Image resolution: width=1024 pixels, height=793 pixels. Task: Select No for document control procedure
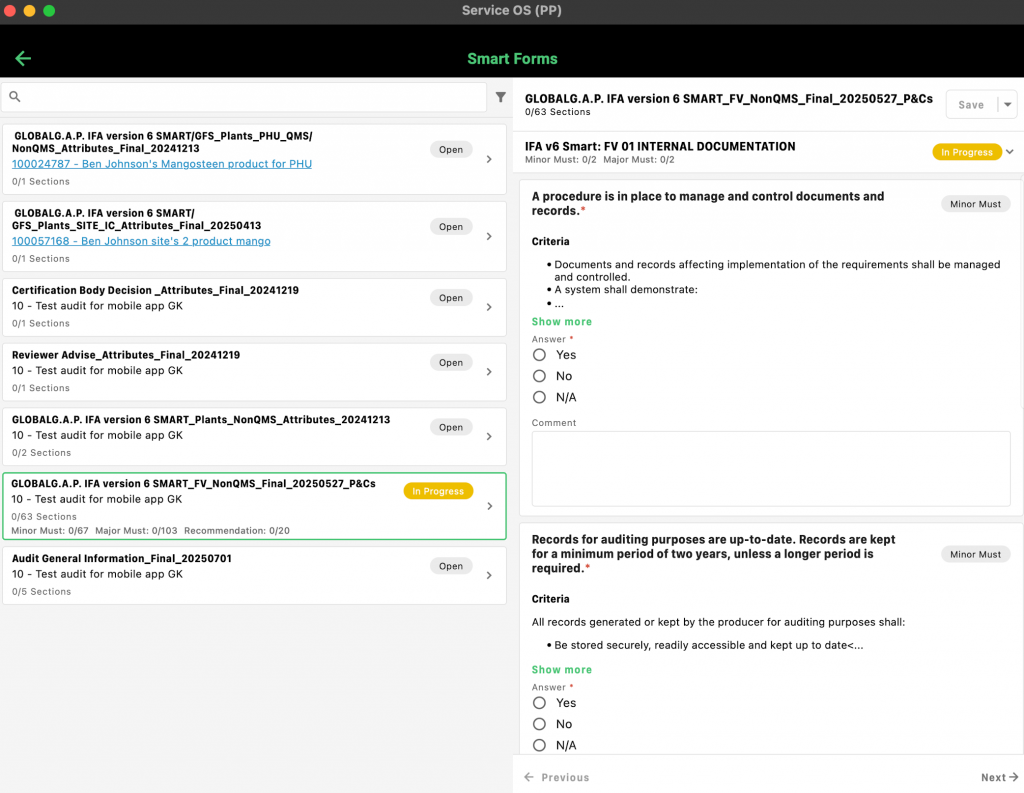tap(540, 376)
